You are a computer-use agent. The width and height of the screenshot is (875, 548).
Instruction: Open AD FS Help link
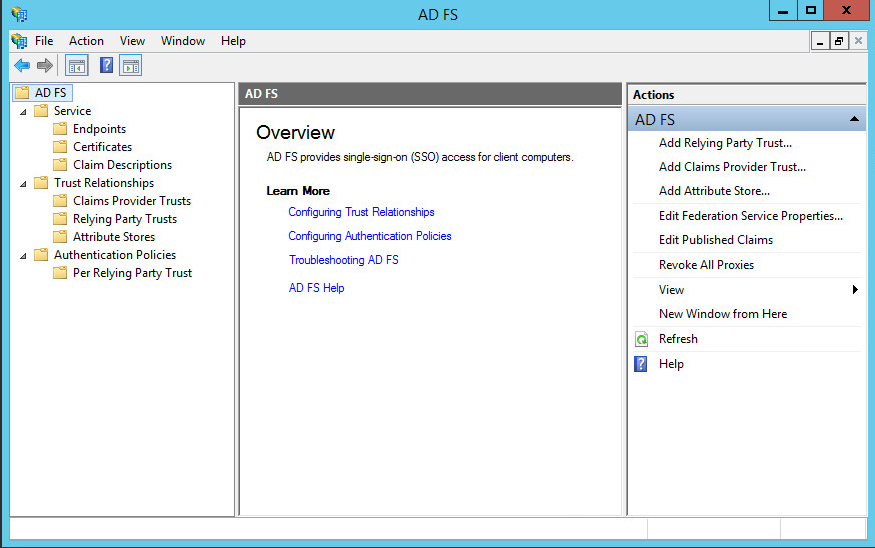tap(316, 288)
